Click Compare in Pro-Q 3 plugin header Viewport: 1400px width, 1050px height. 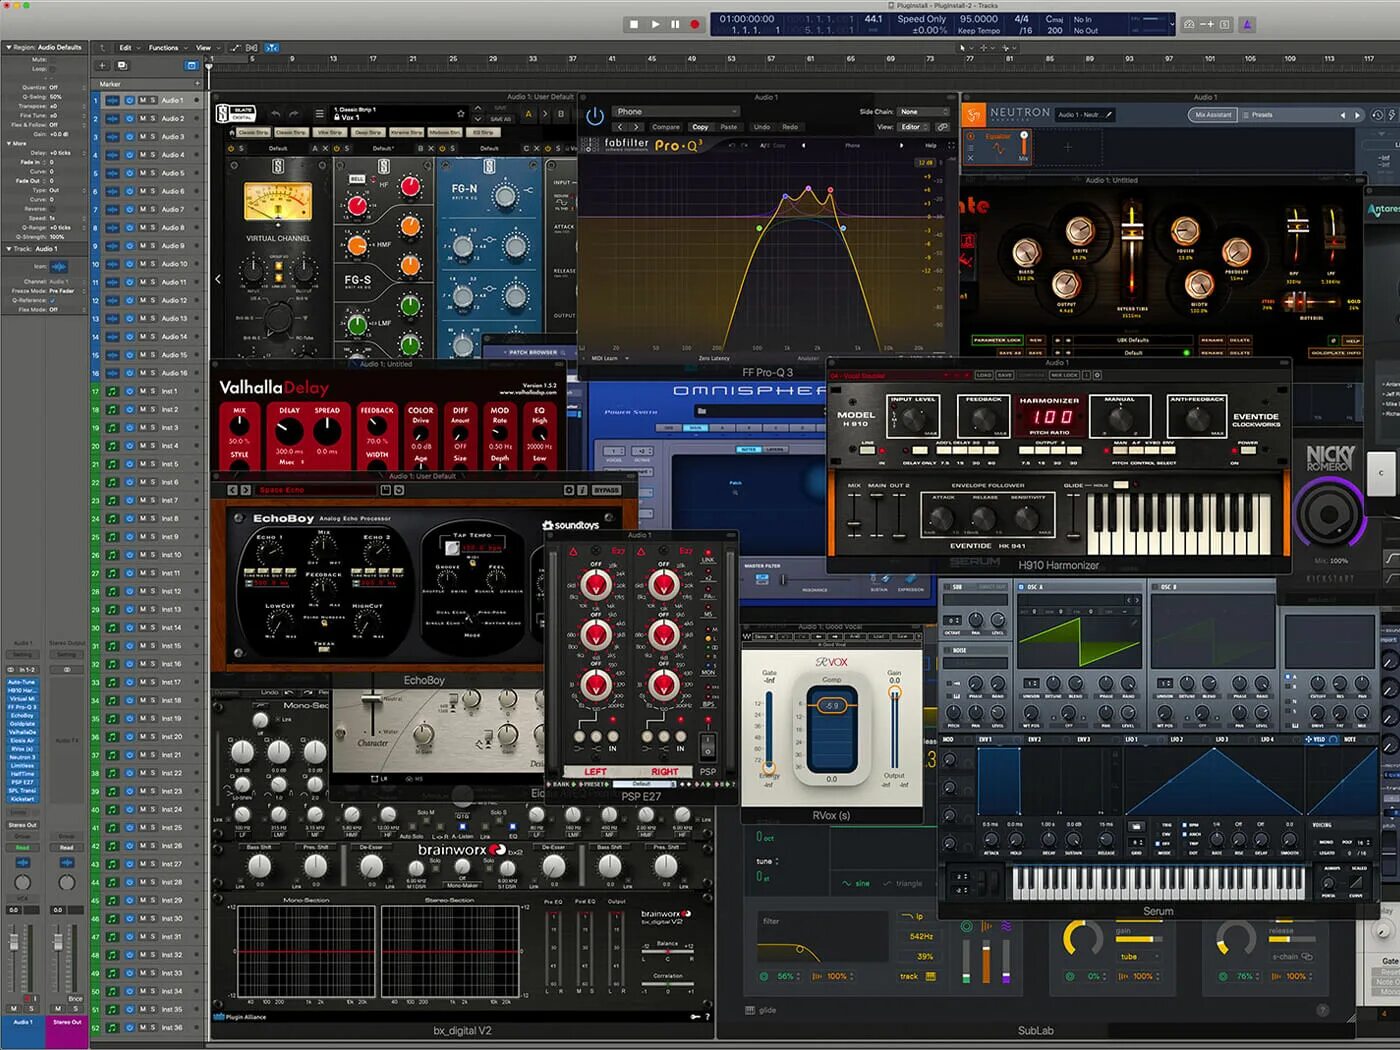coord(666,127)
